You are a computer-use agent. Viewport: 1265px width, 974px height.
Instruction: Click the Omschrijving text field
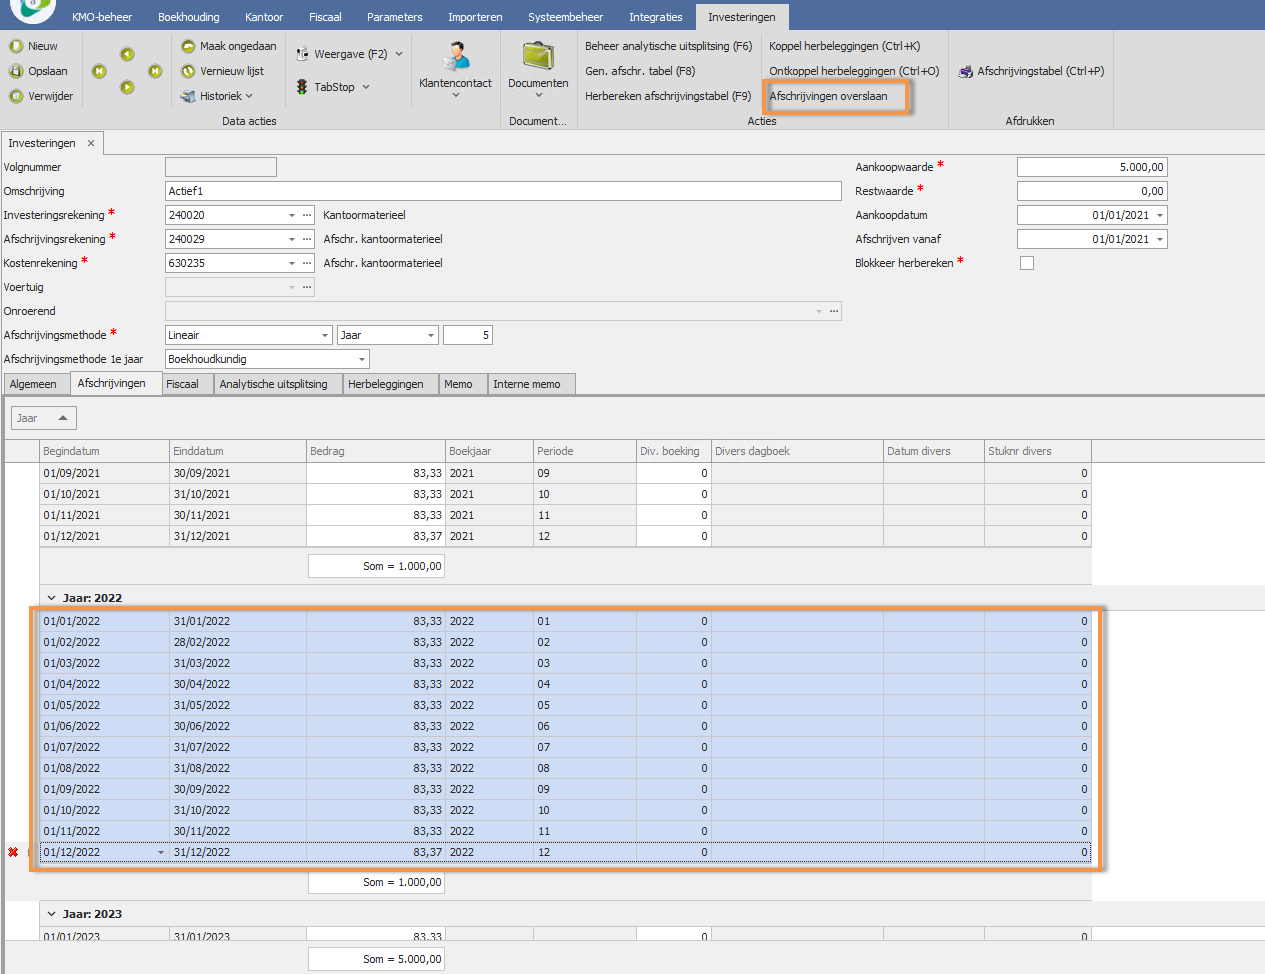503,191
